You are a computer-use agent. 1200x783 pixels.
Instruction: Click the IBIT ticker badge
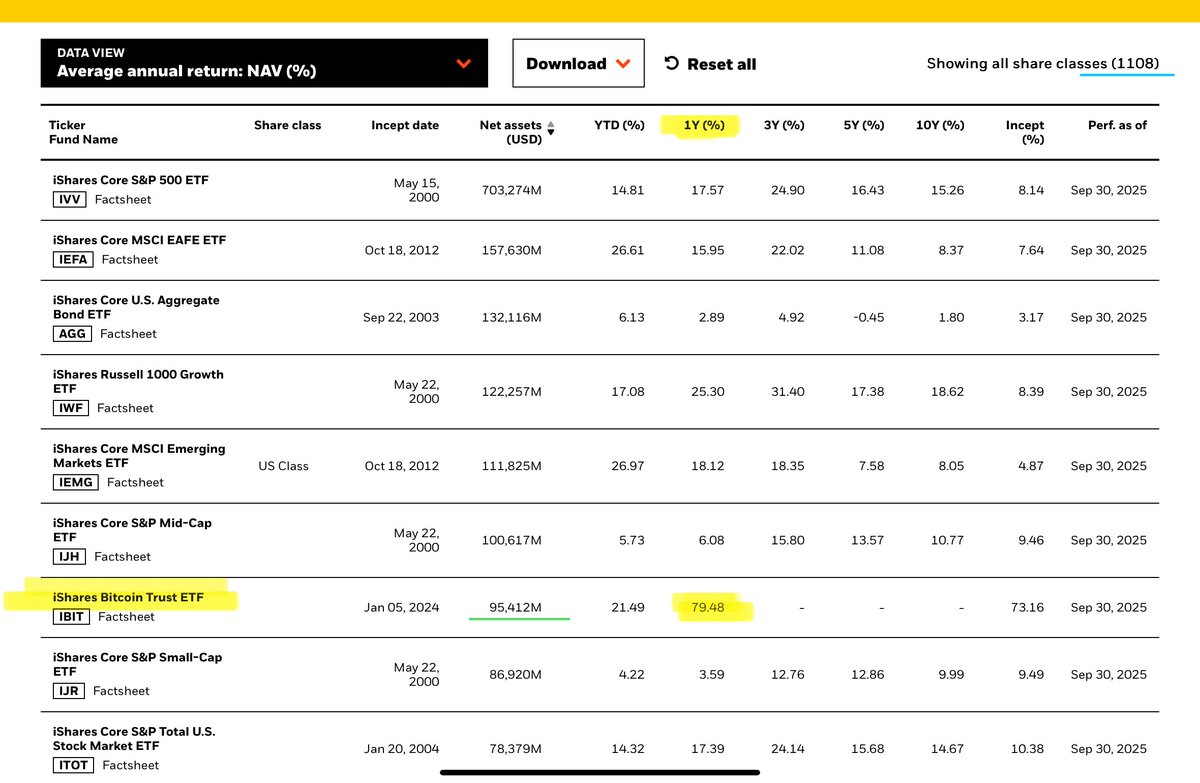(72, 616)
